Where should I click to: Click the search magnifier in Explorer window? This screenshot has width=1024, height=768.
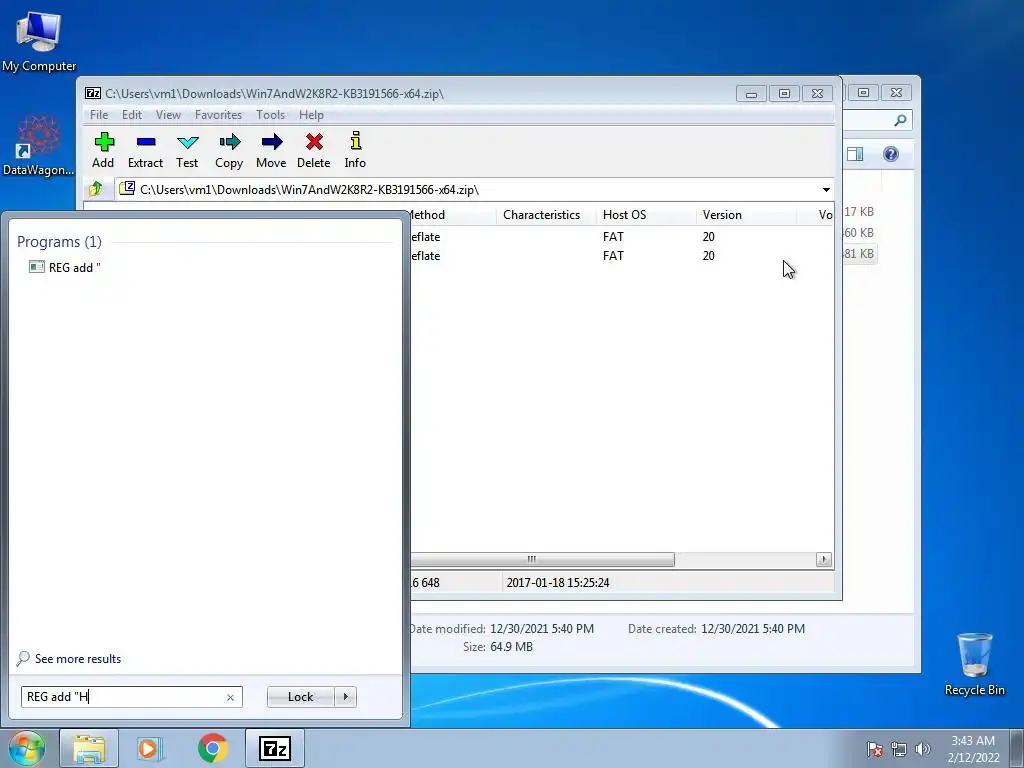coord(900,120)
